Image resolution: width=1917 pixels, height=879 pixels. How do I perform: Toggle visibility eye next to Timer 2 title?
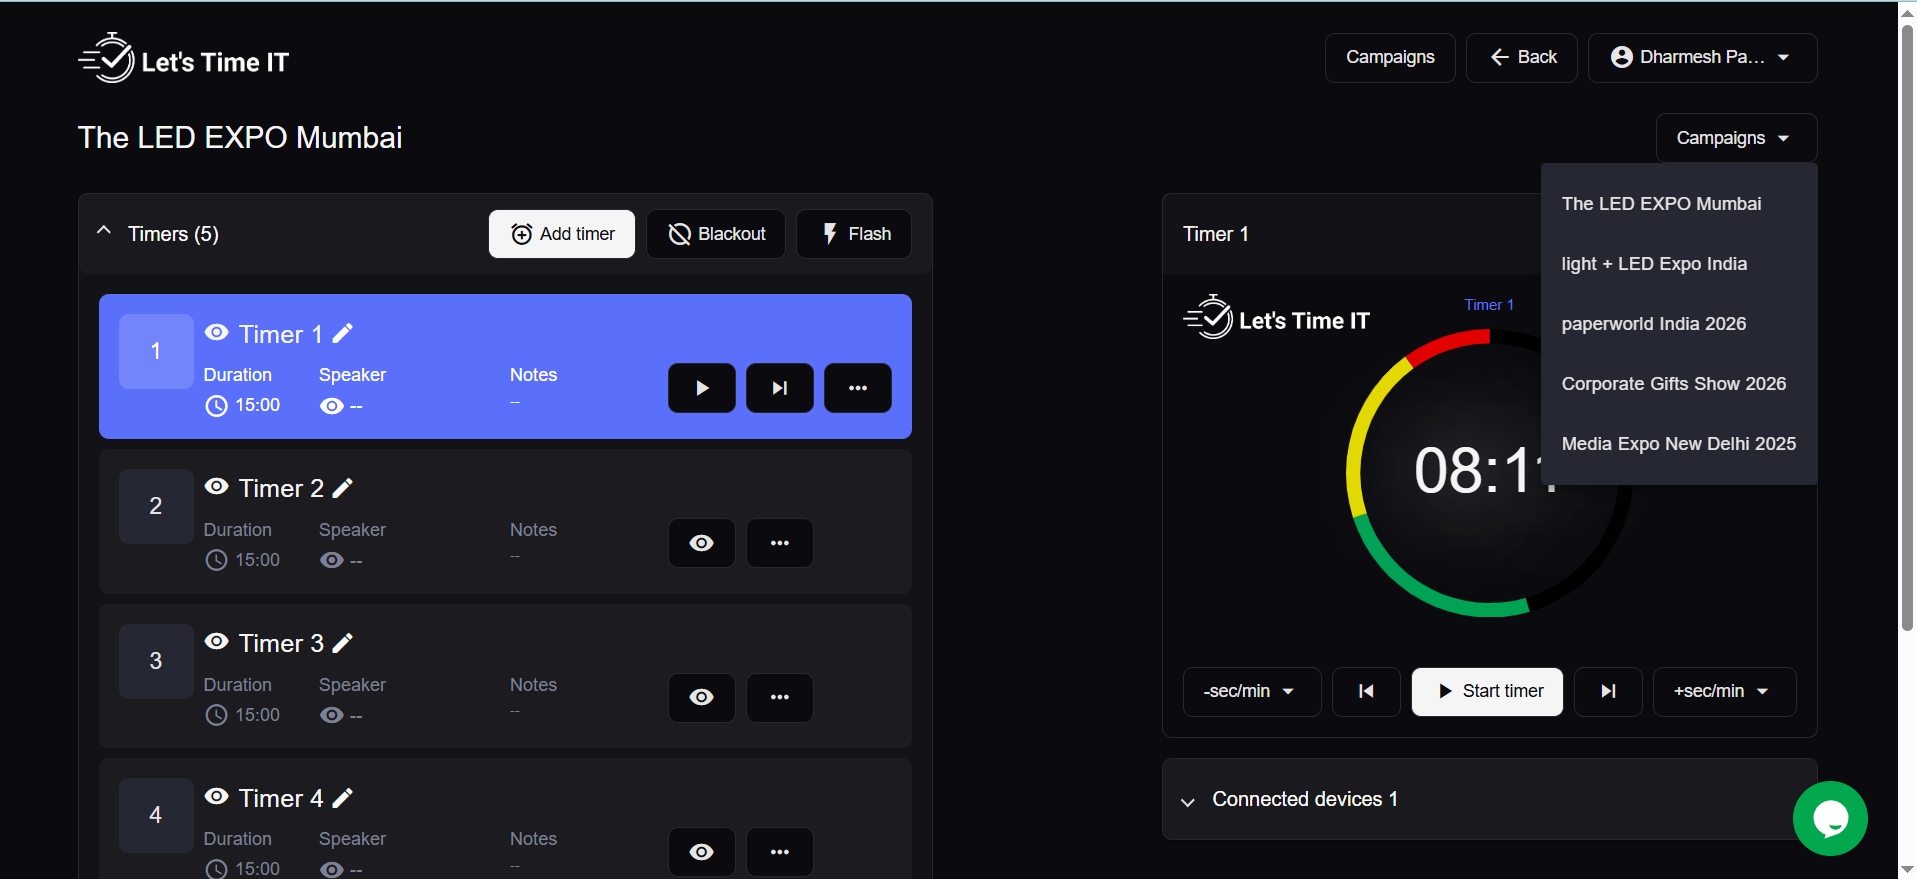tap(216, 487)
